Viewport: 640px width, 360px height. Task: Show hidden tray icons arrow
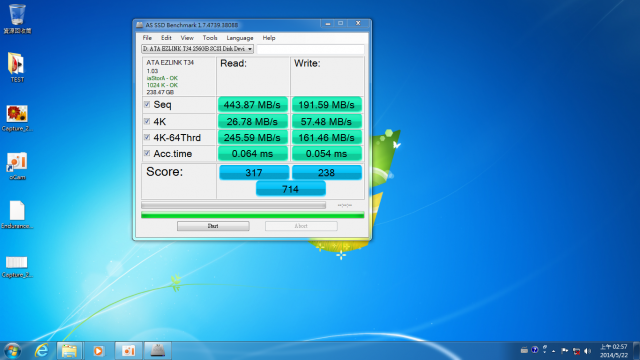coord(553,351)
